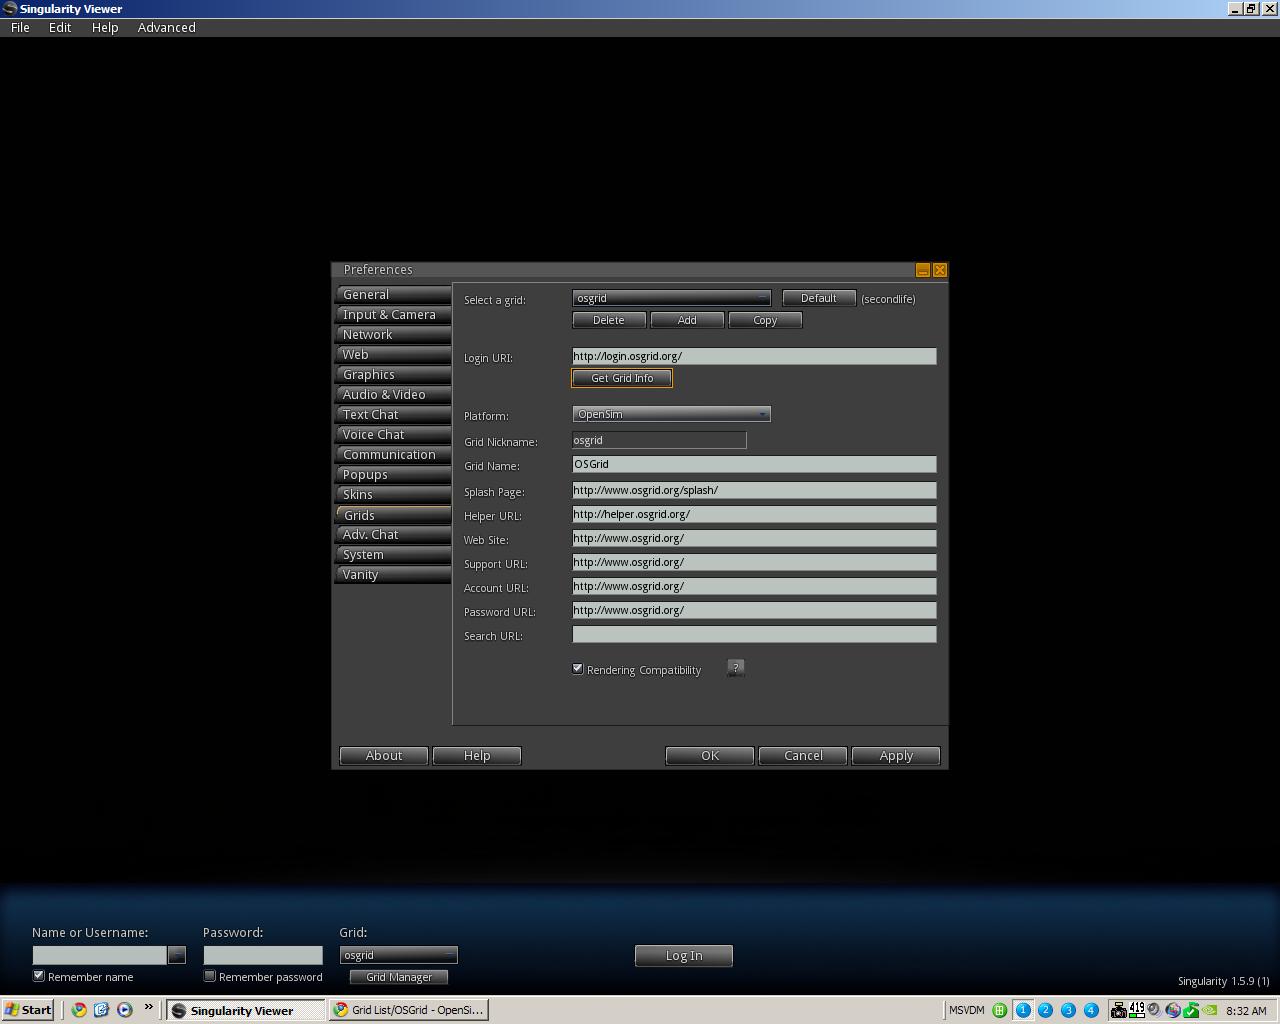Image resolution: width=1280 pixels, height=1024 pixels.
Task: Enable Remember password
Action: 209,975
